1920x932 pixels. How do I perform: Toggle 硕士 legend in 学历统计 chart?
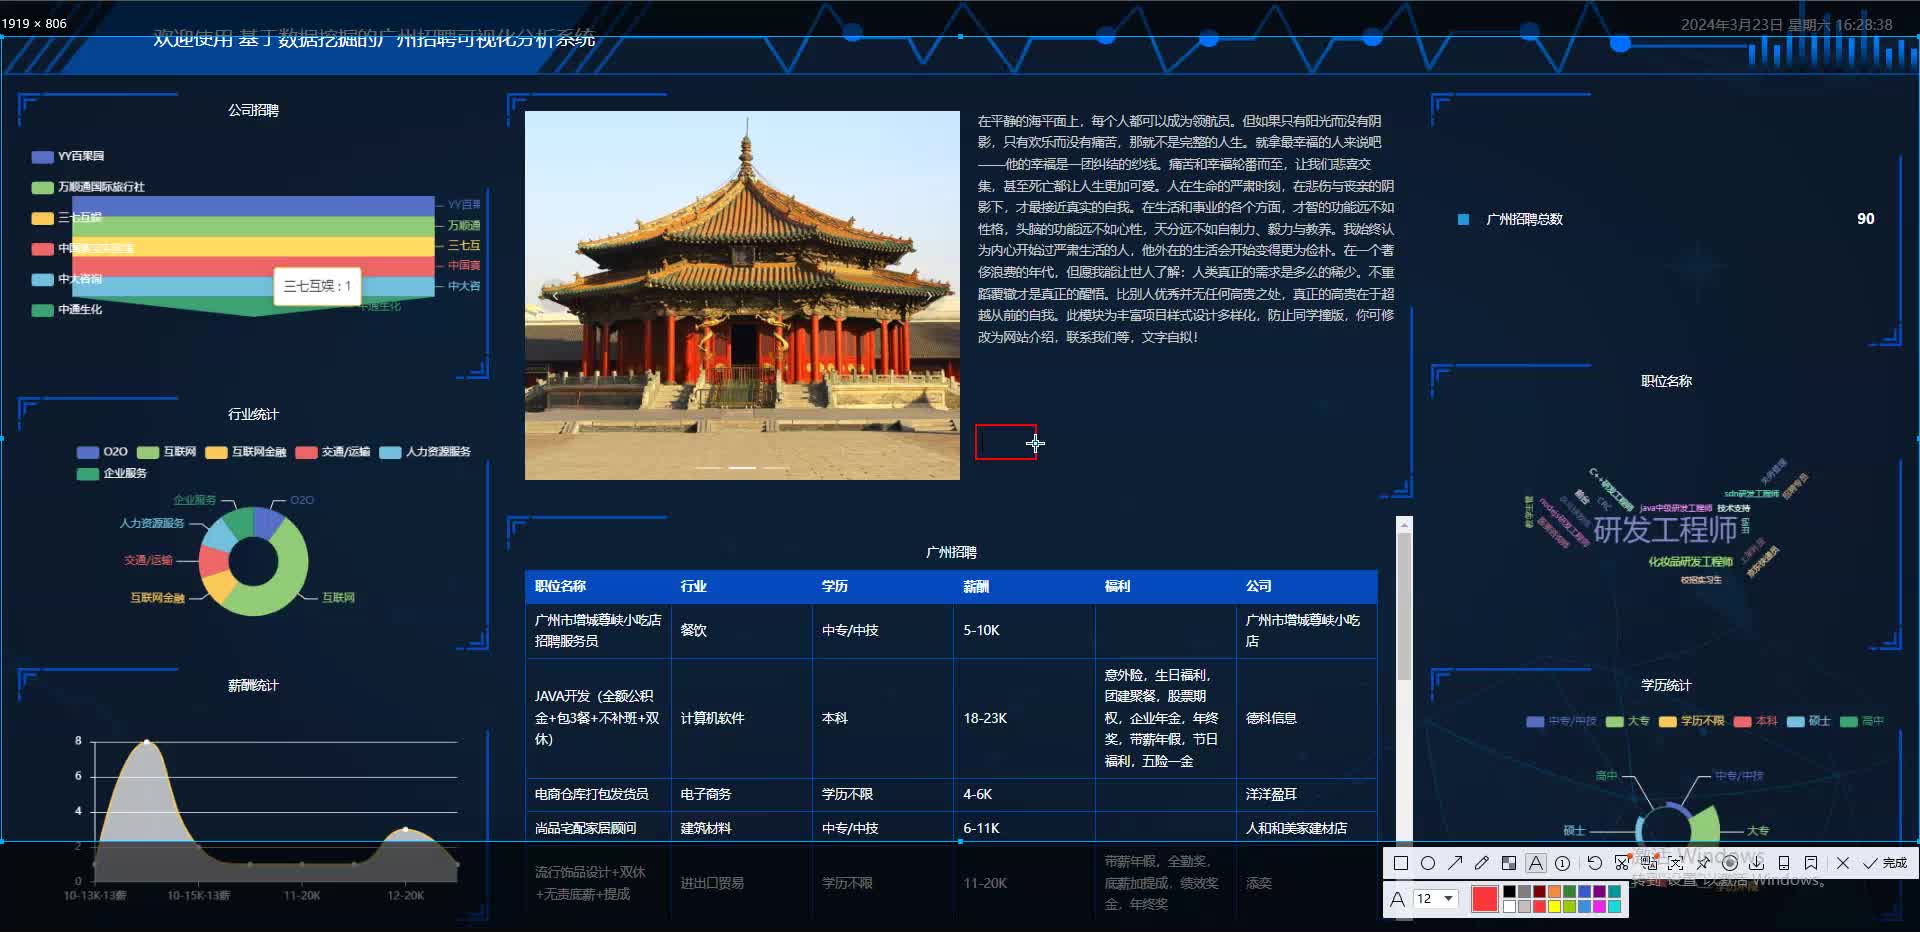point(1808,721)
